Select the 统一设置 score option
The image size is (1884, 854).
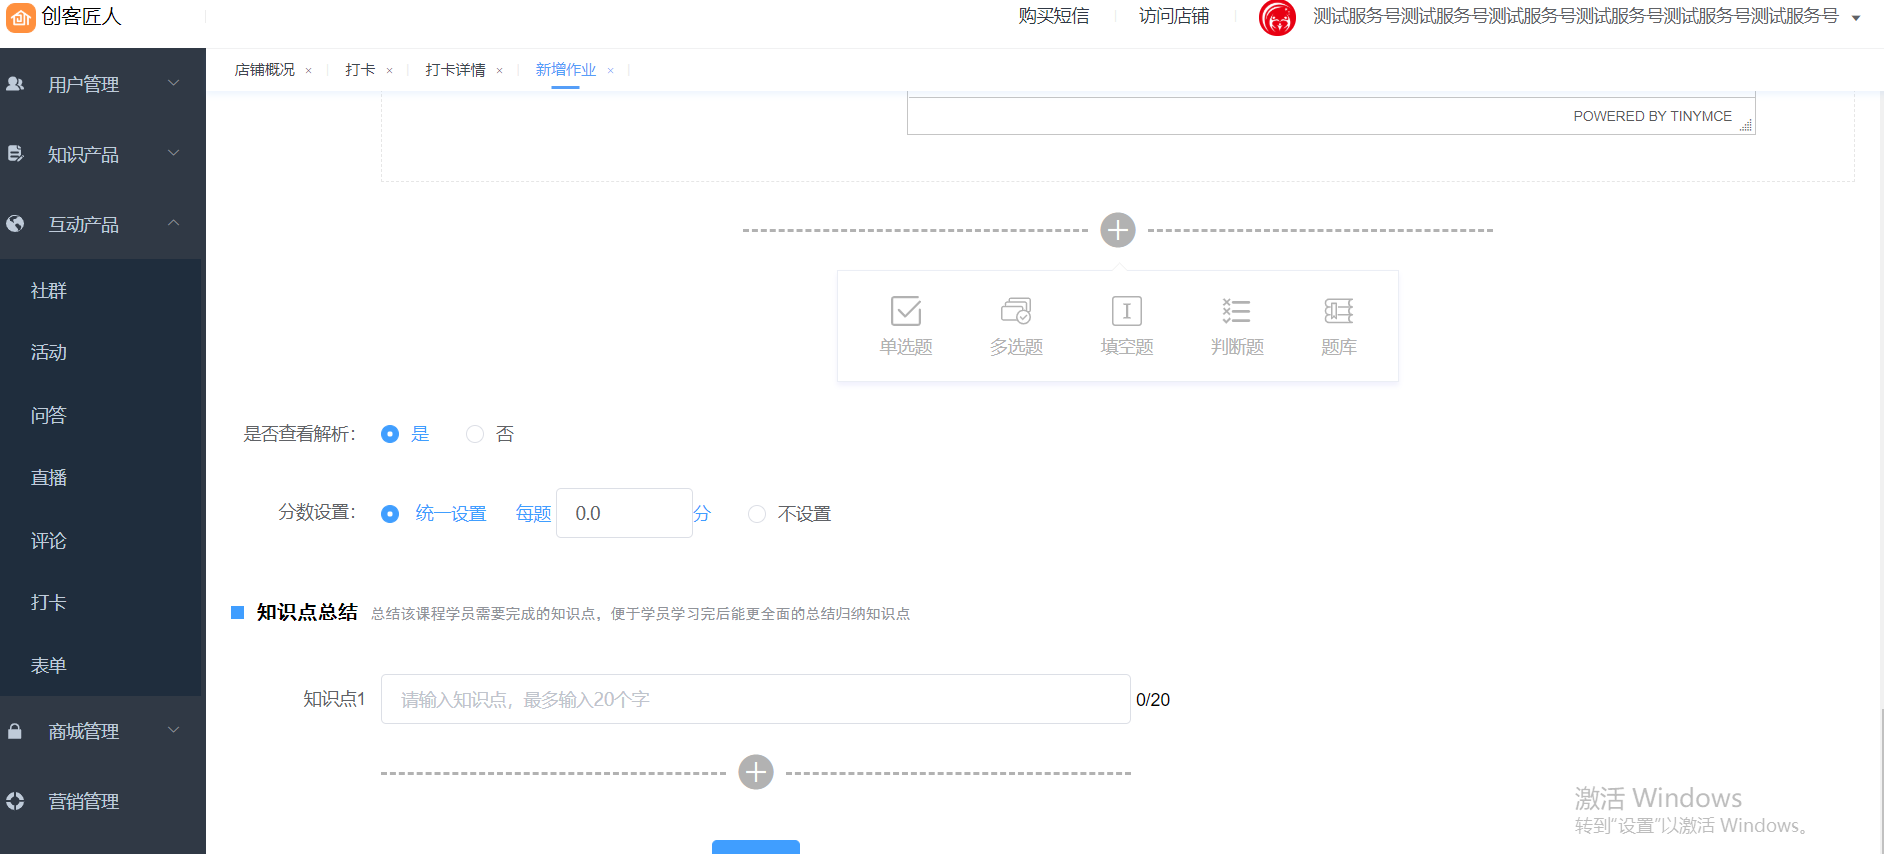[x=391, y=514]
